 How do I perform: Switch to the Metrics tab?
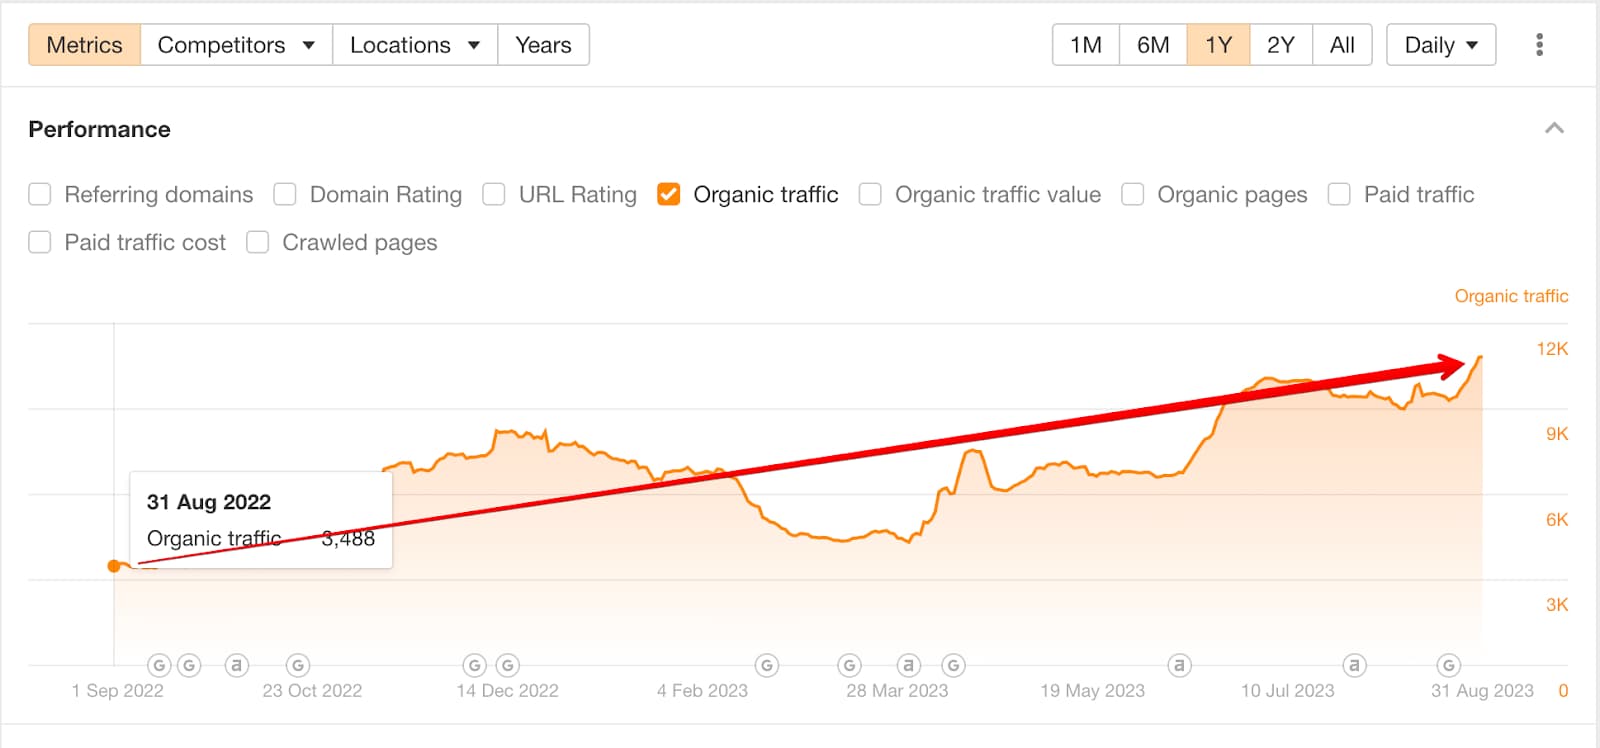click(85, 45)
